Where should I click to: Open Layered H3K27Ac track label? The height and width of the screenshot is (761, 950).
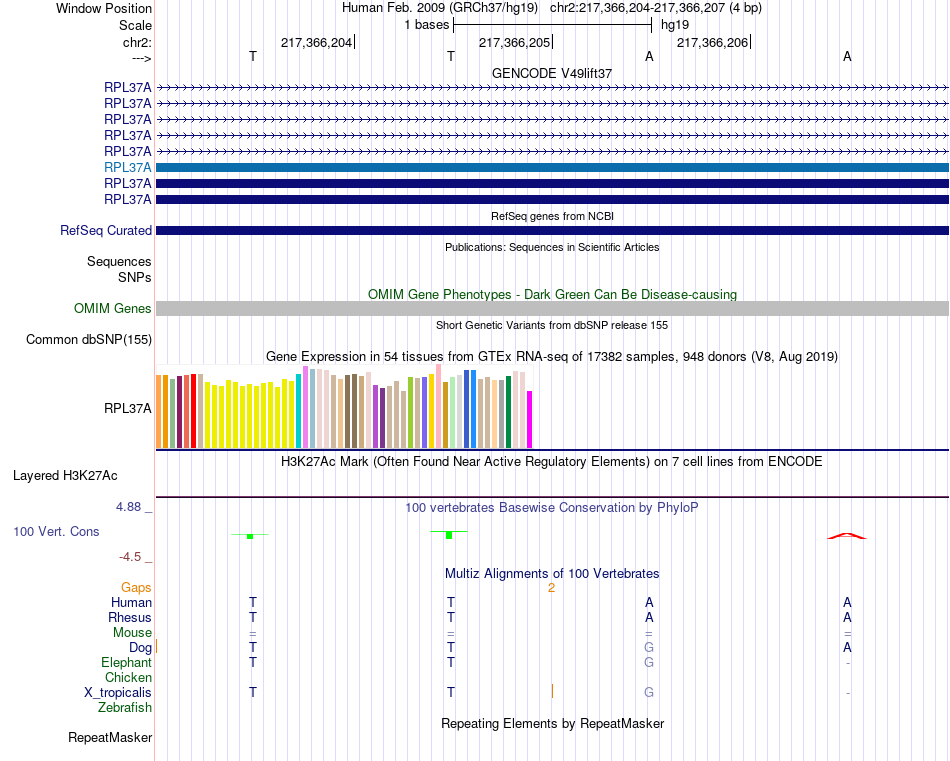(x=65, y=476)
